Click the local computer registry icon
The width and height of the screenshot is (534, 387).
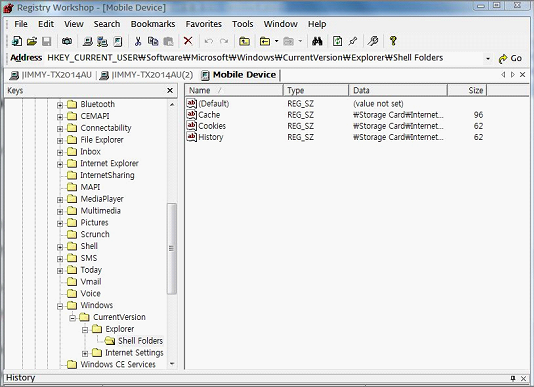pyautogui.click(x=88, y=41)
